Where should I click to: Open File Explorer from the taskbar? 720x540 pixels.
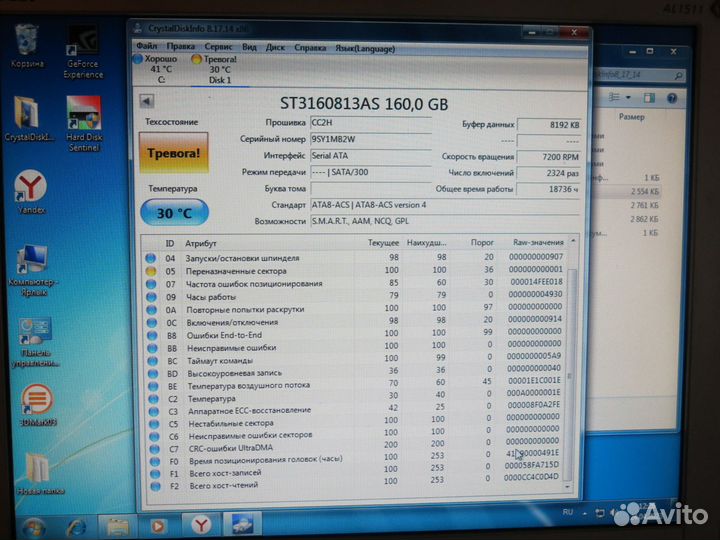(x=118, y=527)
